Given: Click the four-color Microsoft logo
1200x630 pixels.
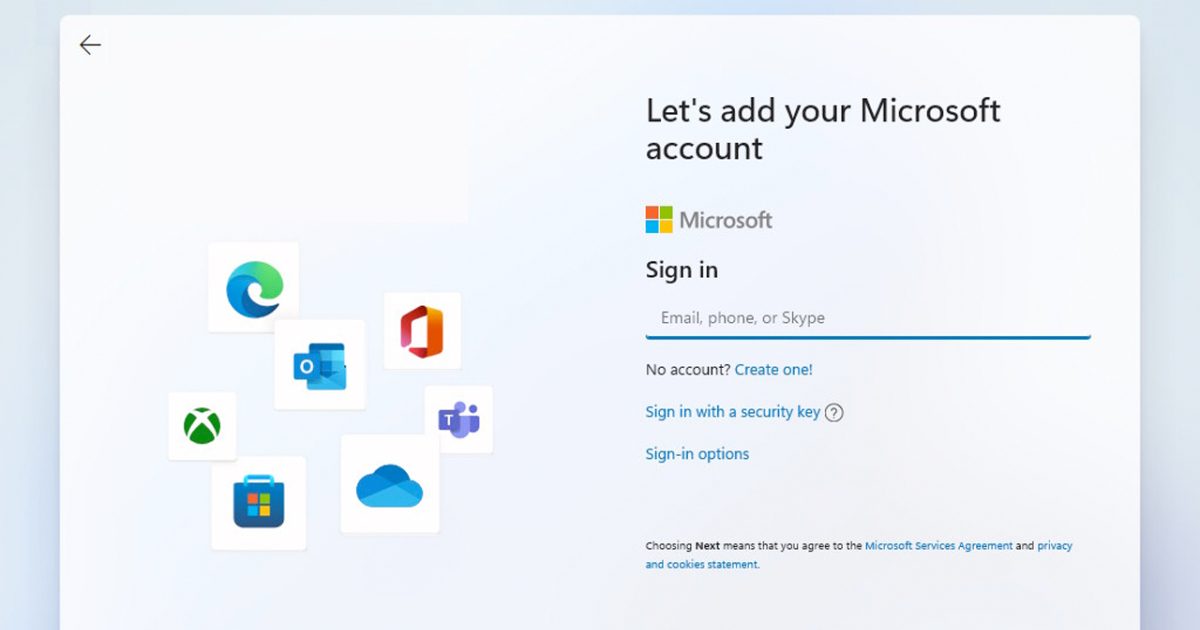Looking at the screenshot, I should click(659, 220).
